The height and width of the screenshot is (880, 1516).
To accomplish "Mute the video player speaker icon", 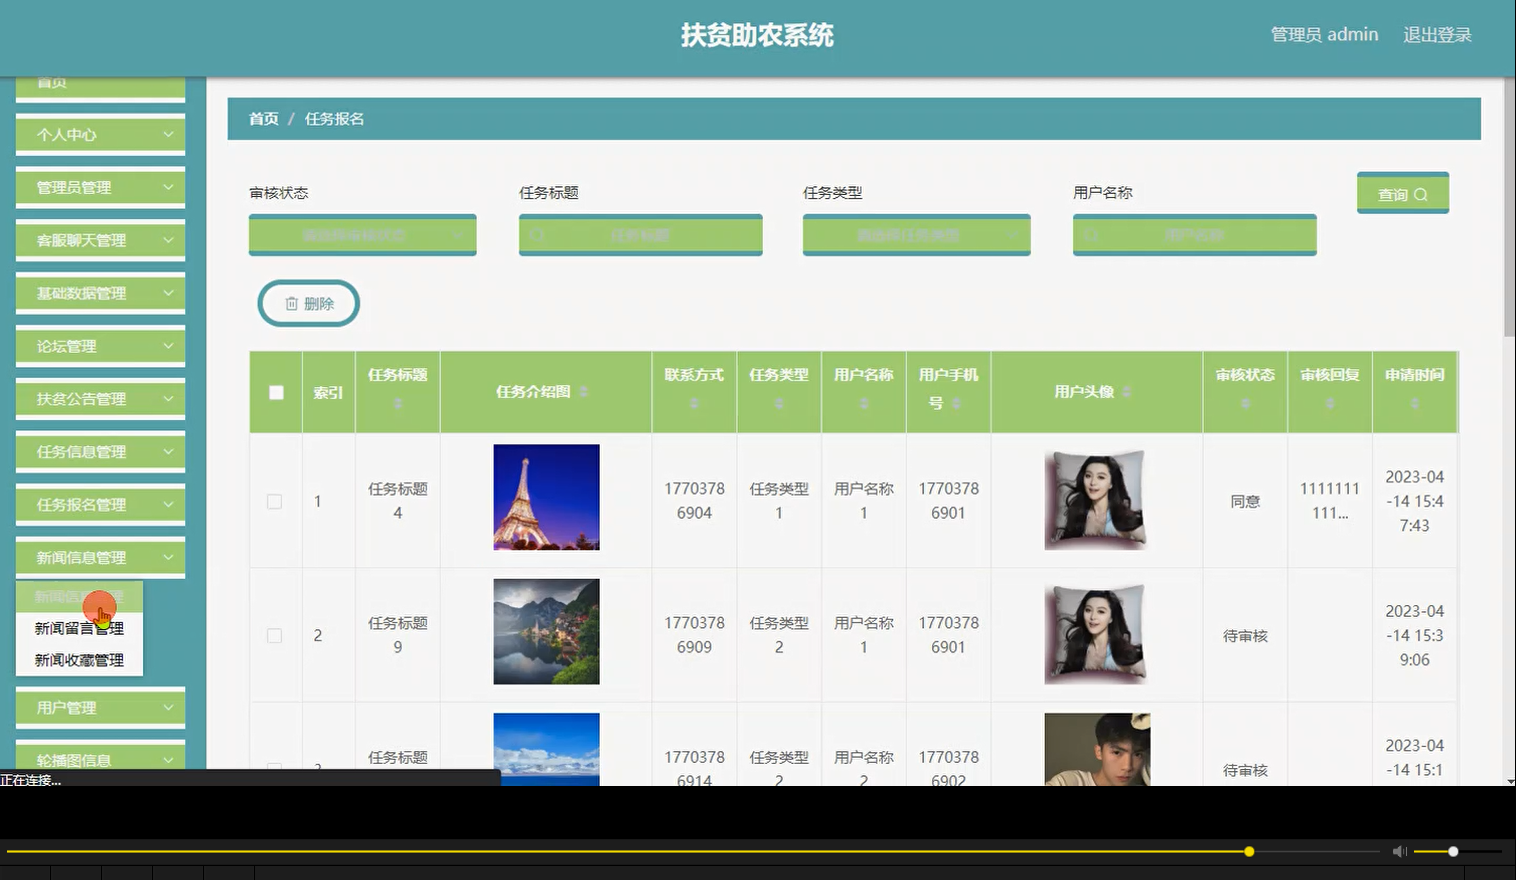I will point(1399,851).
